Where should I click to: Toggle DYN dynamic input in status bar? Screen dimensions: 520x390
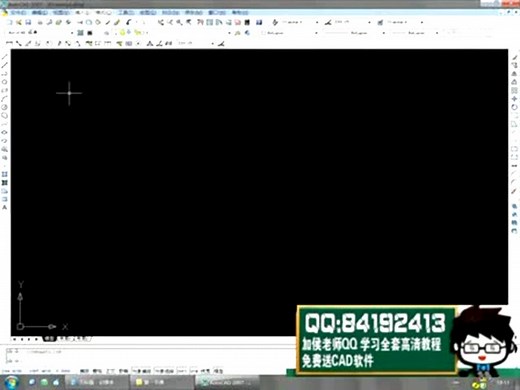pyautogui.click(x=194, y=371)
